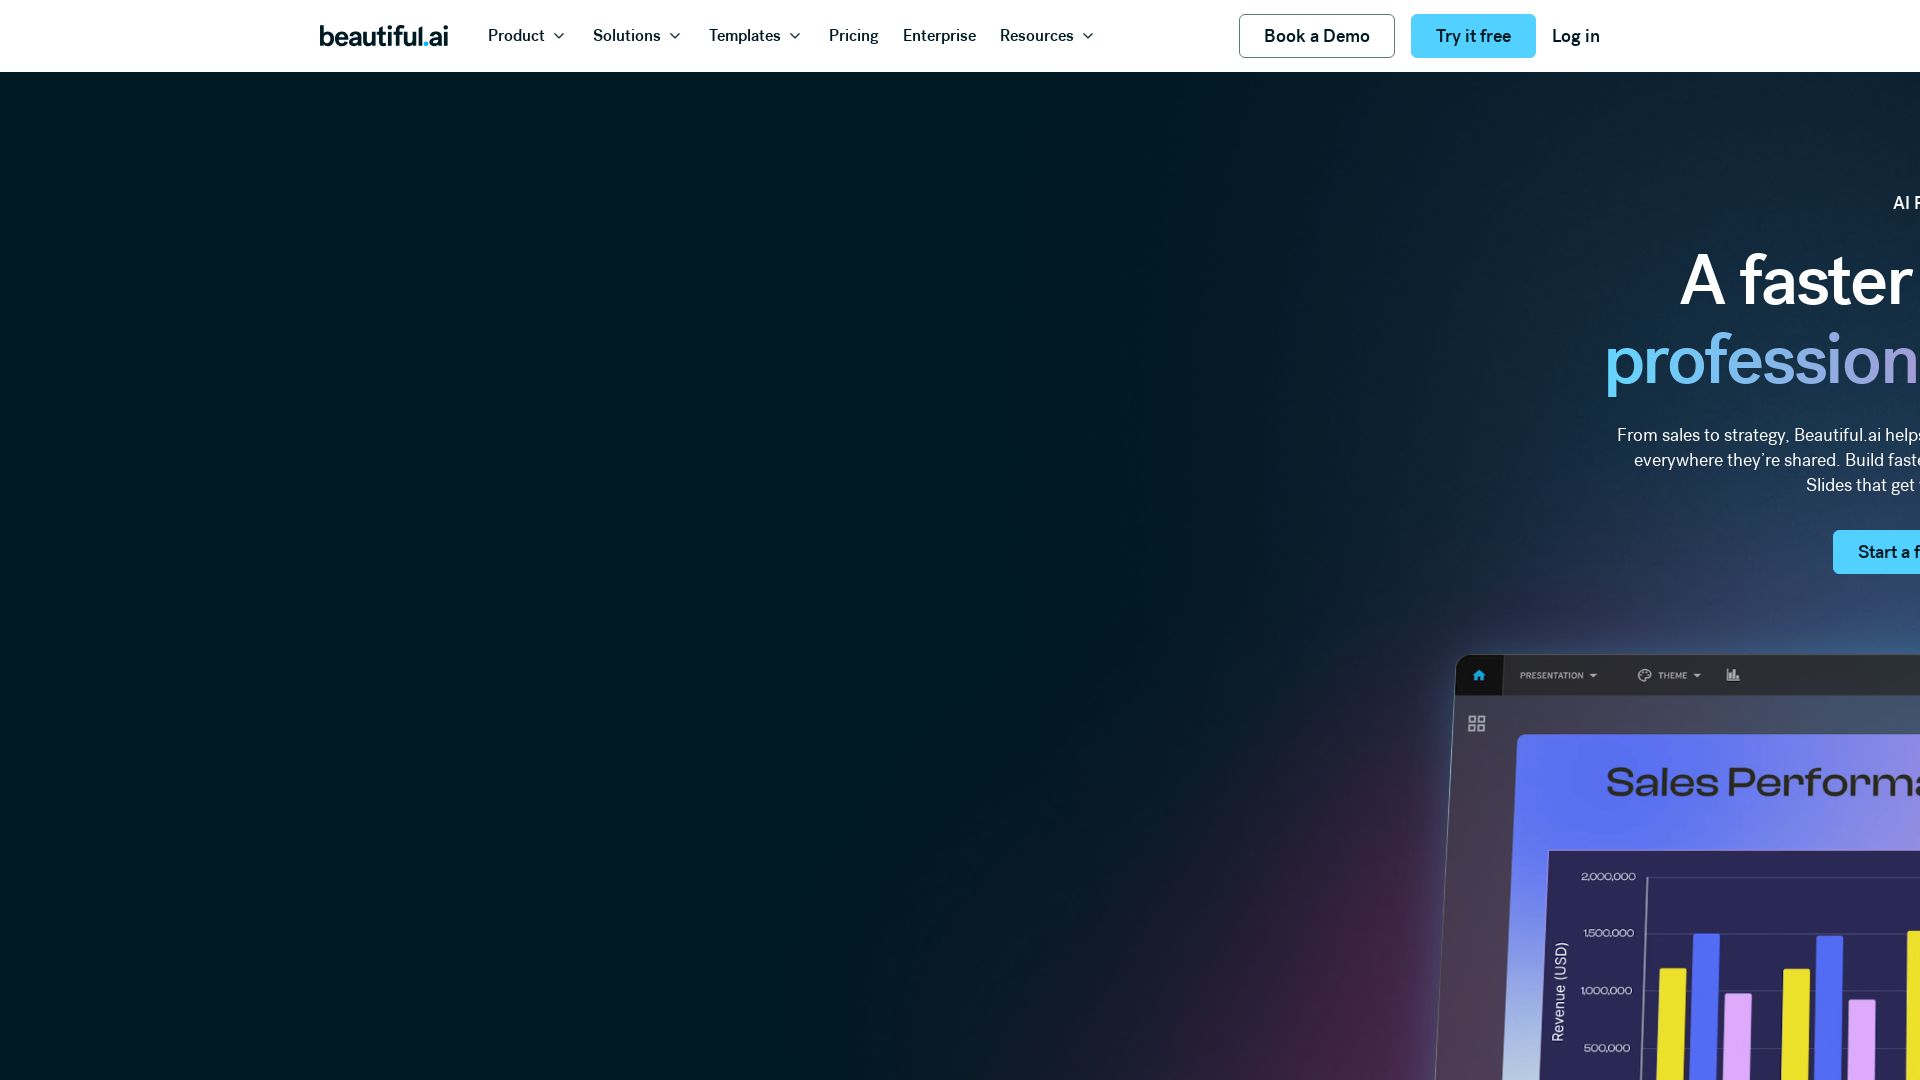Open the Enterprise page
This screenshot has height=1080, width=1920.
click(x=939, y=36)
